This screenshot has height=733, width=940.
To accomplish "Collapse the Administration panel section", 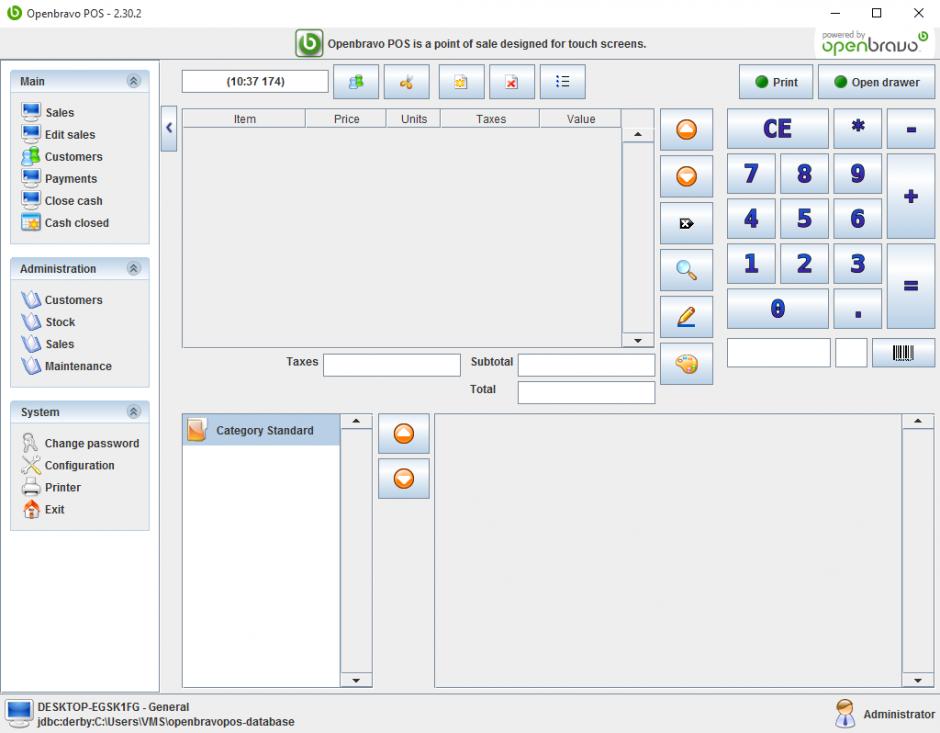I will [x=134, y=268].
